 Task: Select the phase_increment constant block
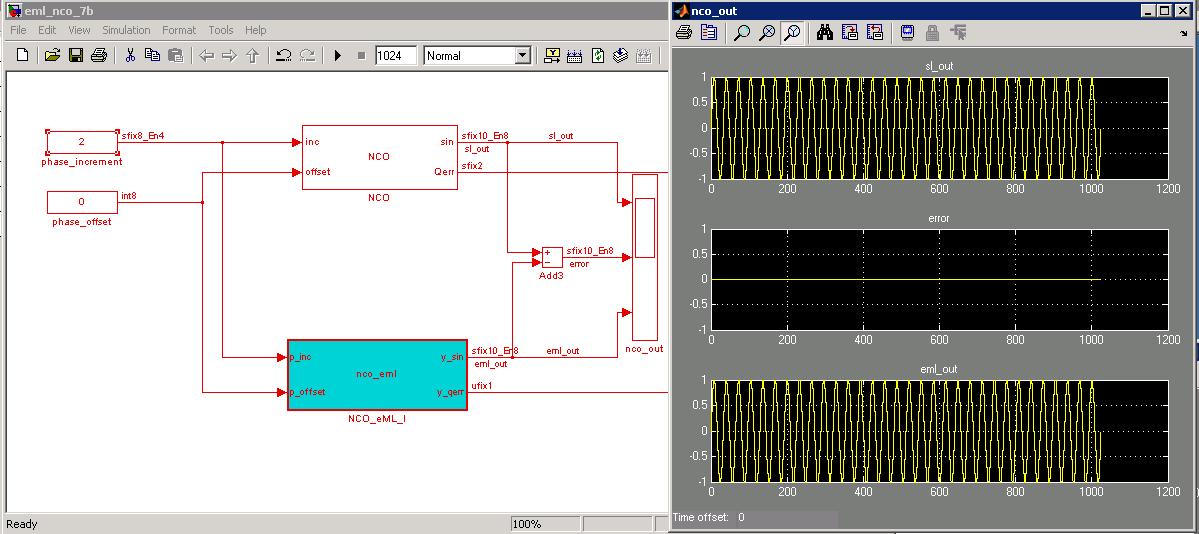tap(82, 142)
